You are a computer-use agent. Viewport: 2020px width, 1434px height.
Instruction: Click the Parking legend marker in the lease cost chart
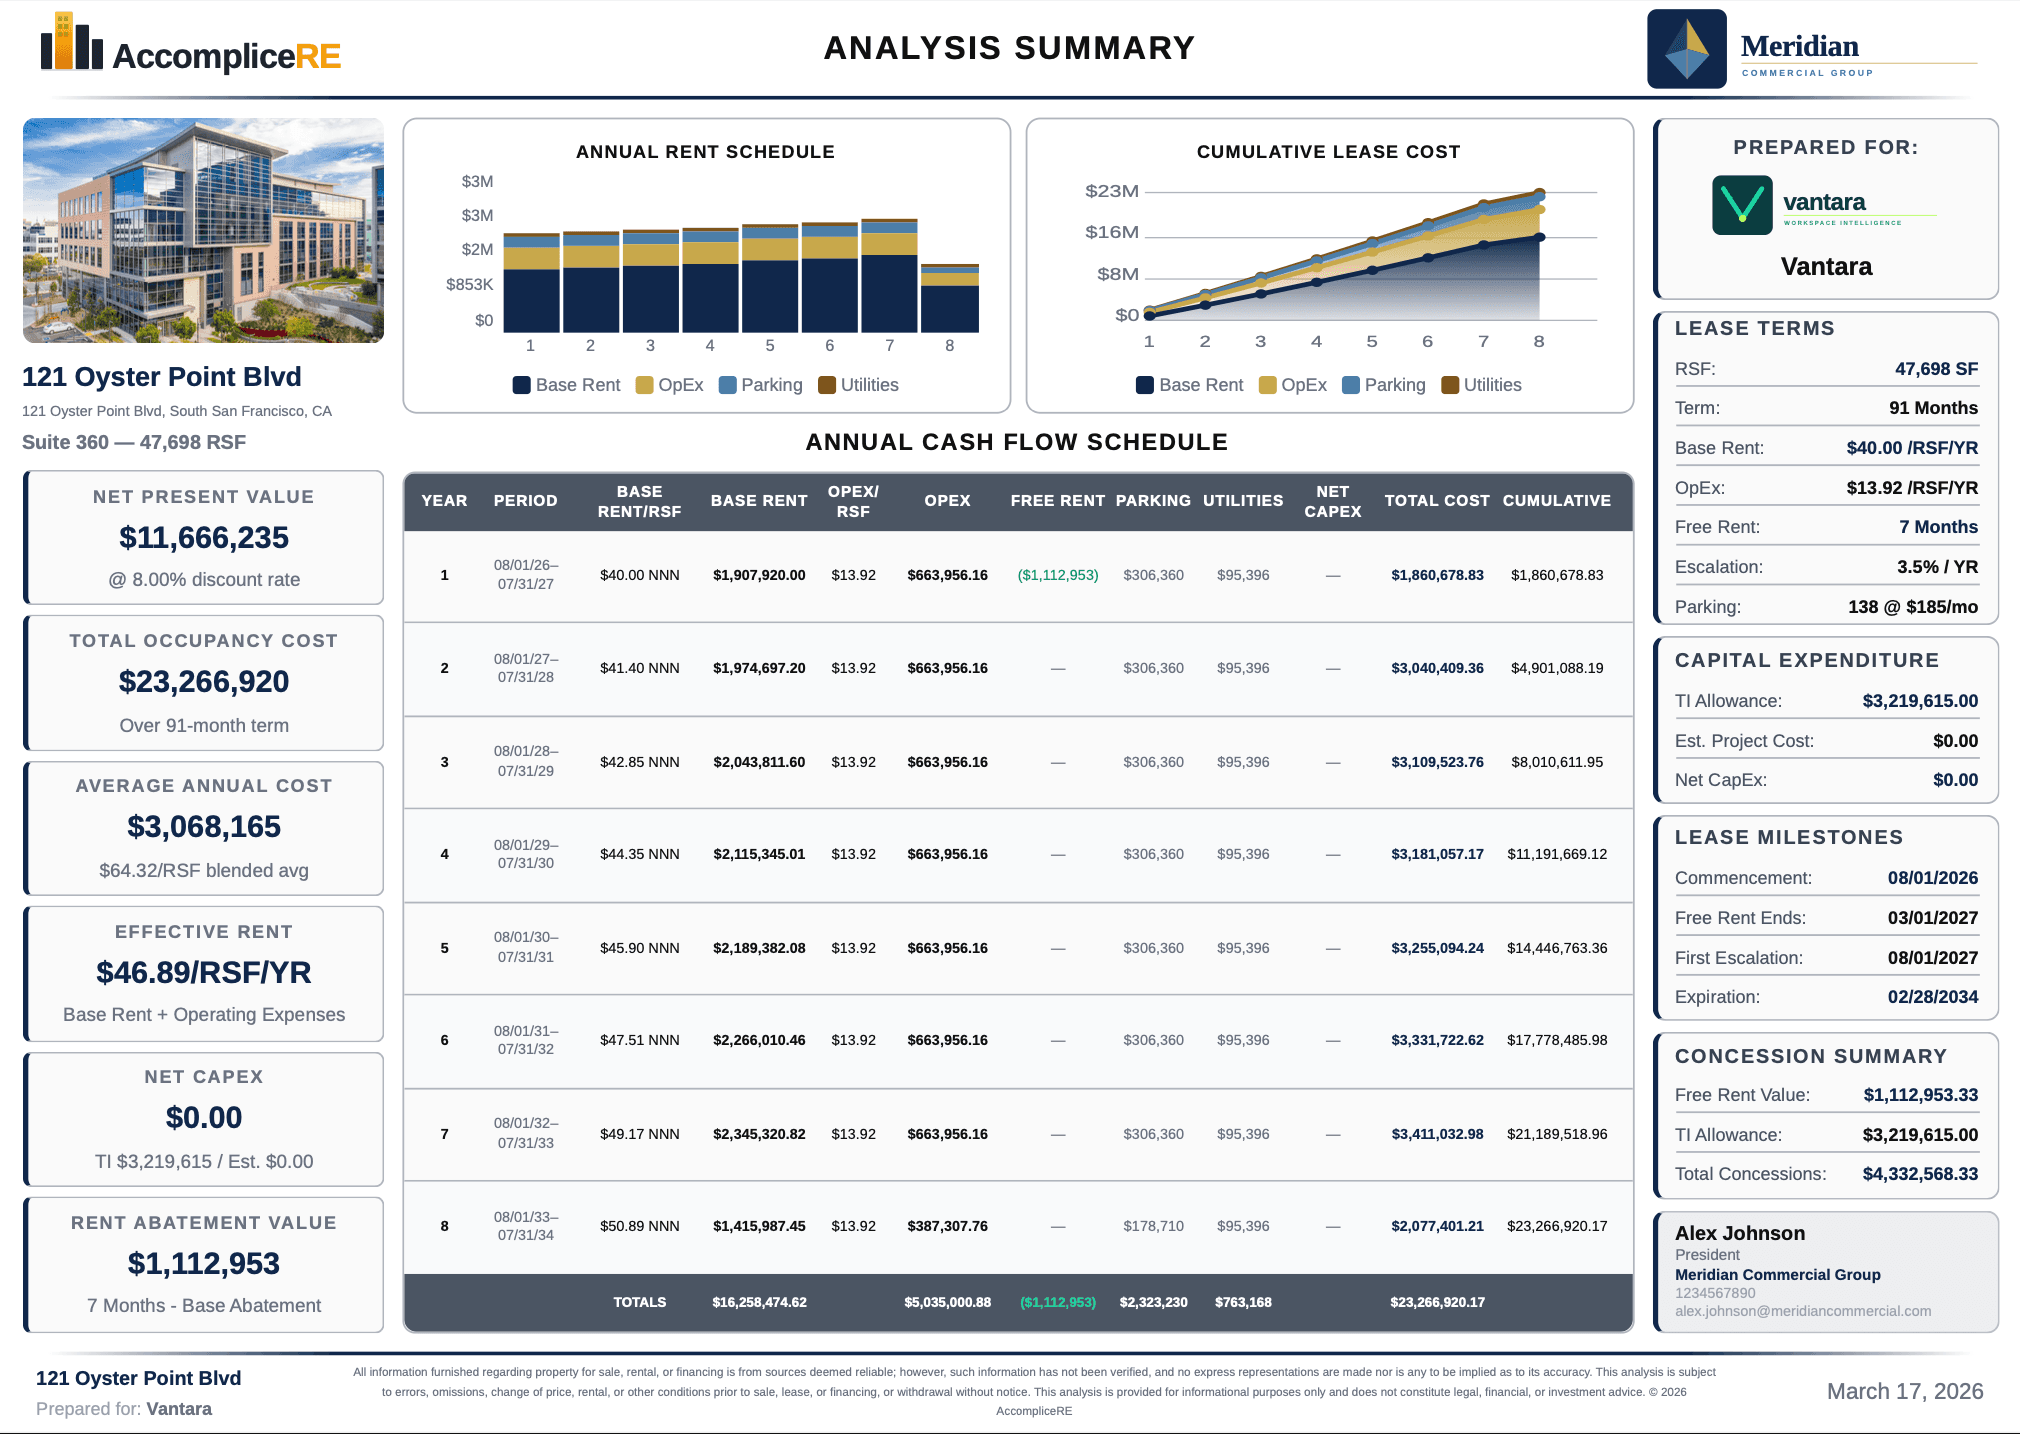point(1353,385)
